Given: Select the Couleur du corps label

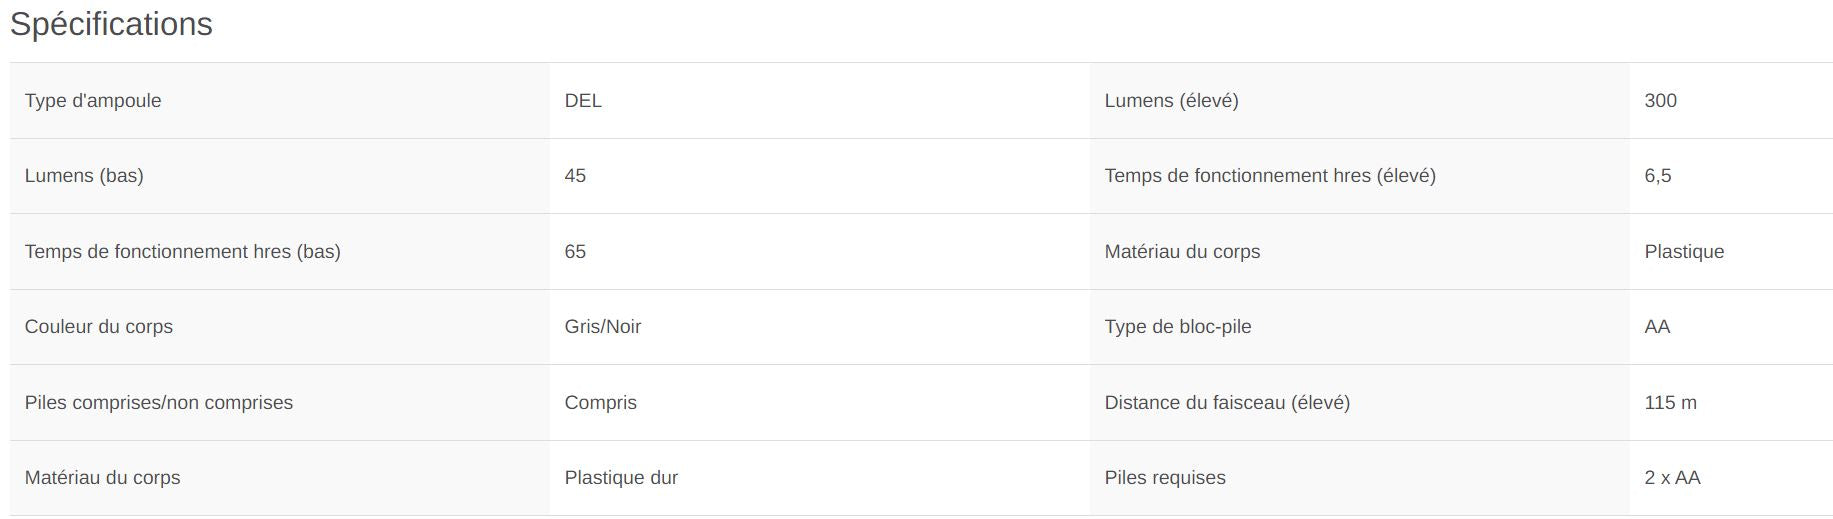Looking at the screenshot, I should tap(99, 327).
